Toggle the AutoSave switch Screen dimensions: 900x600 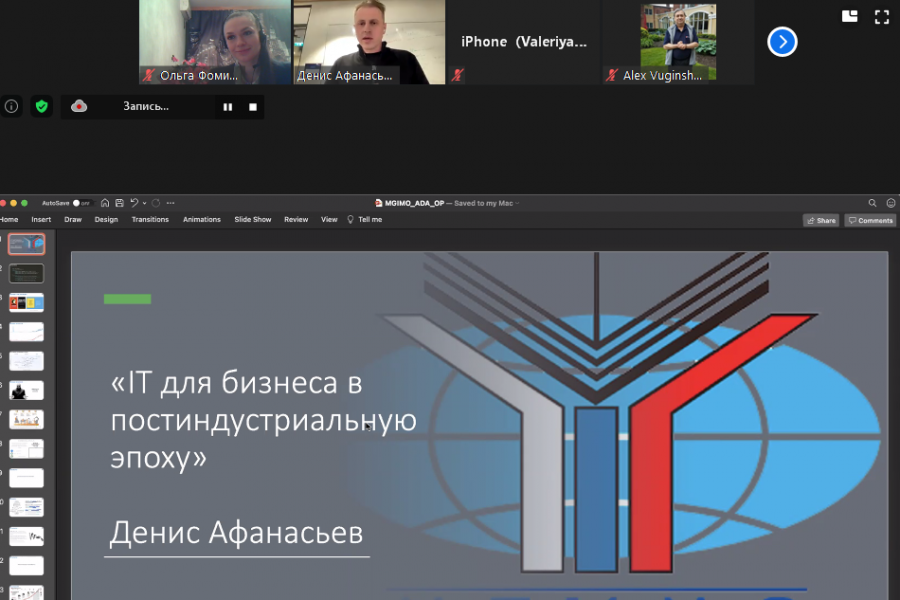tap(82, 203)
